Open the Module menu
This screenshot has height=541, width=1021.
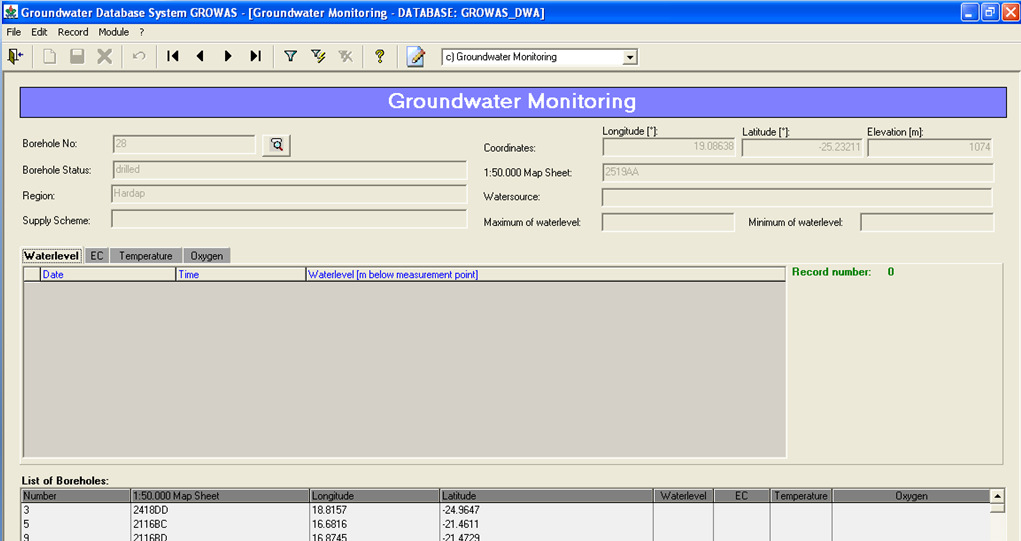click(113, 32)
